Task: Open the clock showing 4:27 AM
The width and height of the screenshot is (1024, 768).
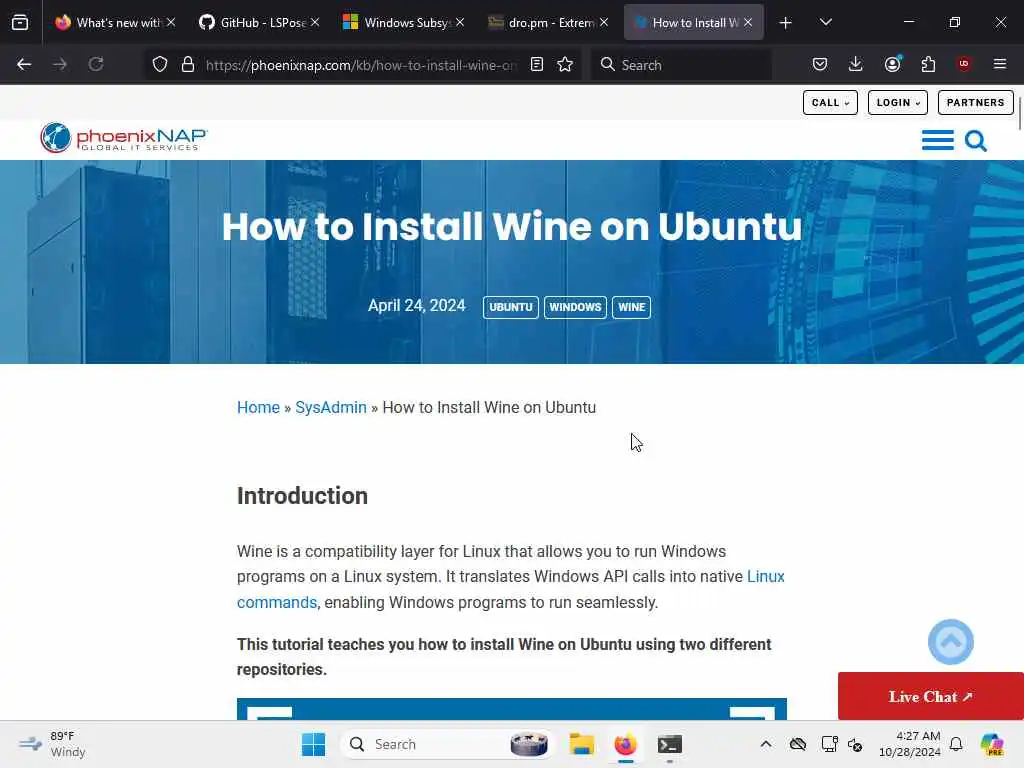Action: point(910,744)
